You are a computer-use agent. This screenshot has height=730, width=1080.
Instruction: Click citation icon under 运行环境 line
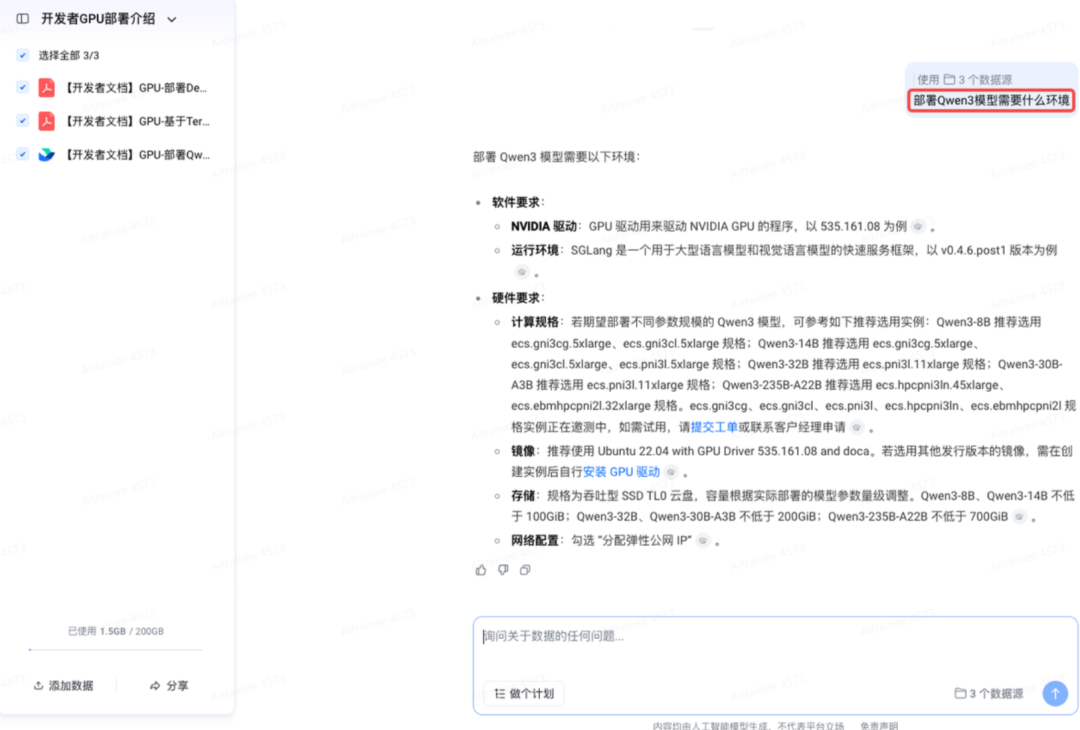tap(522, 272)
